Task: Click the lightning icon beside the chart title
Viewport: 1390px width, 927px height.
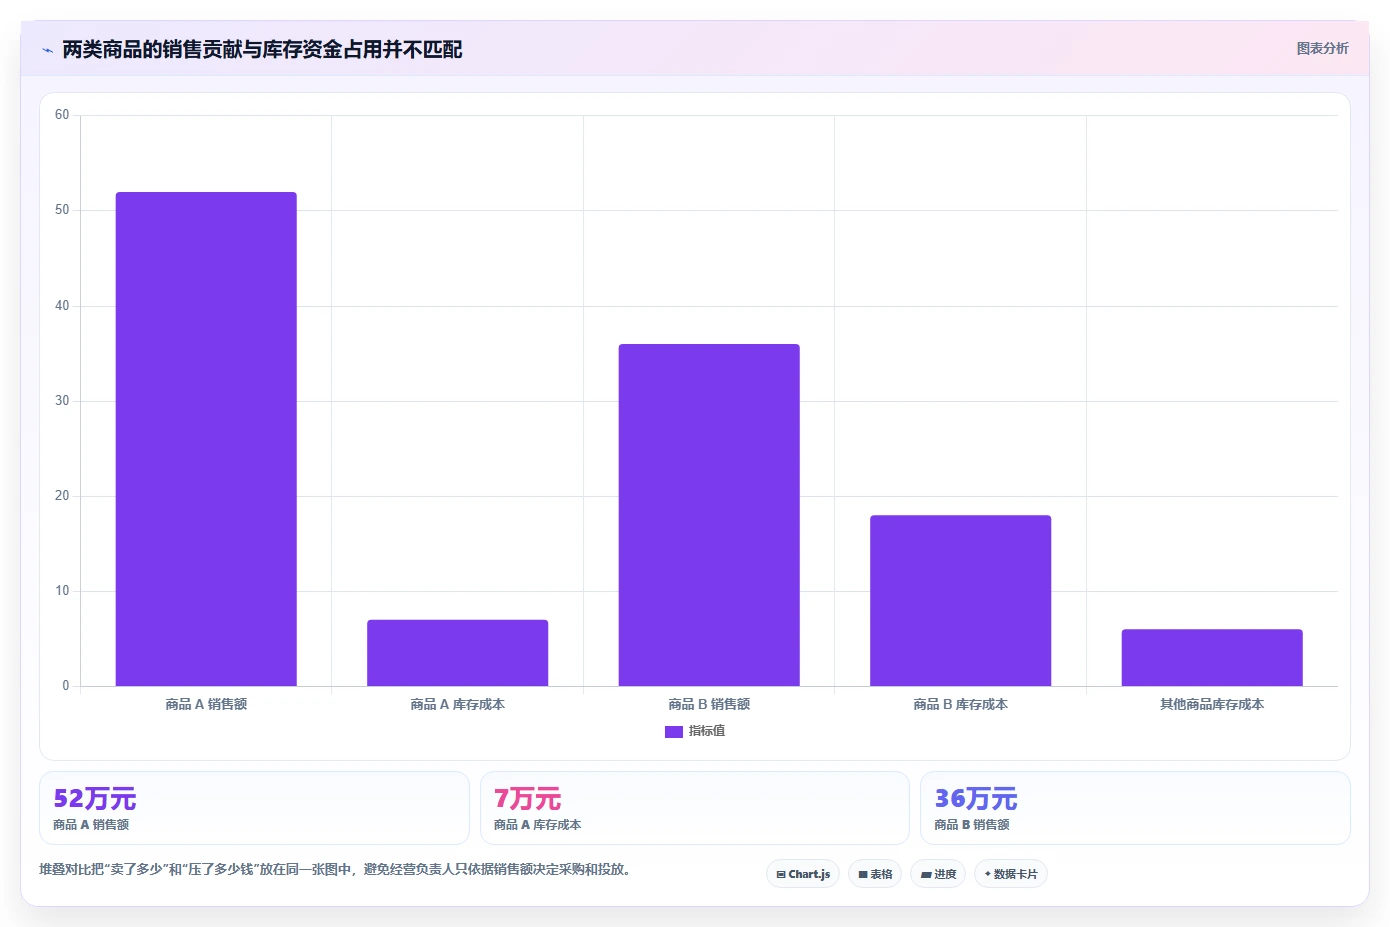Action: point(47,50)
